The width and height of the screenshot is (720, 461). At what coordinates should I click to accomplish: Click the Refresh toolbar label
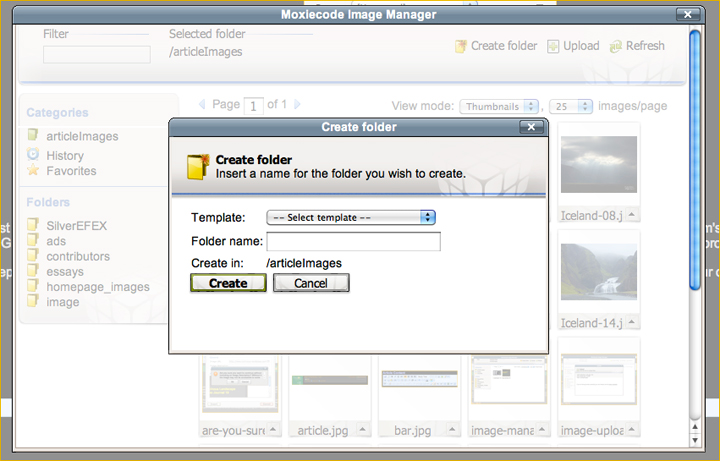[x=645, y=46]
